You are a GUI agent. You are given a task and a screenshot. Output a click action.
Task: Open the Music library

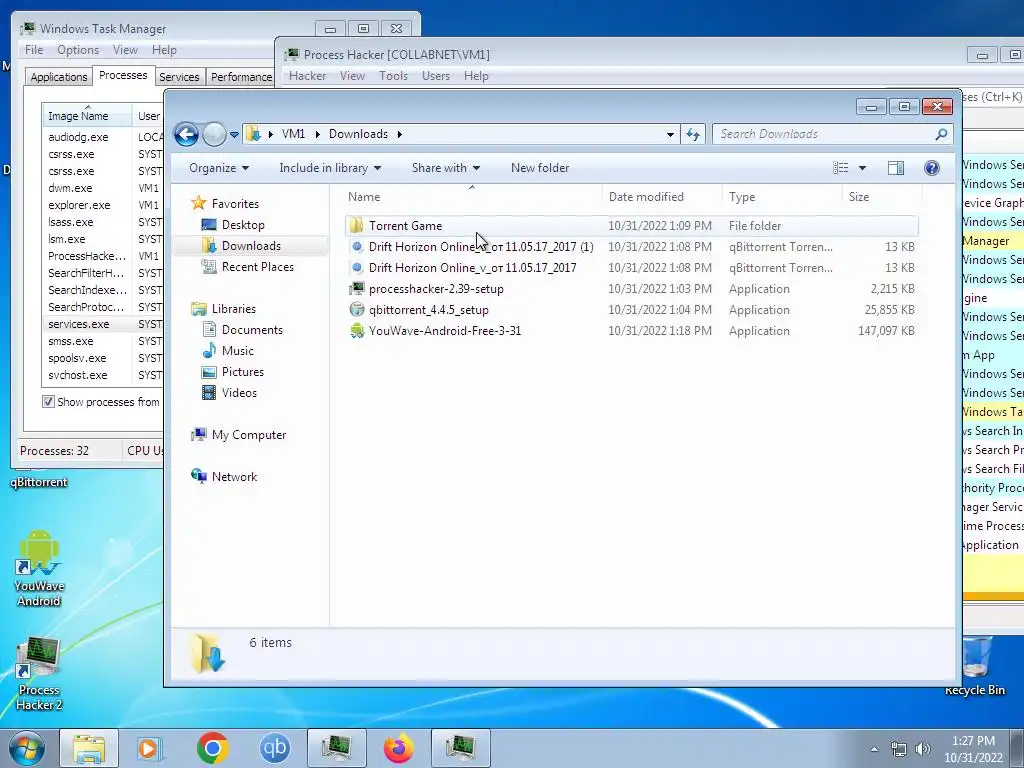click(237, 351)
